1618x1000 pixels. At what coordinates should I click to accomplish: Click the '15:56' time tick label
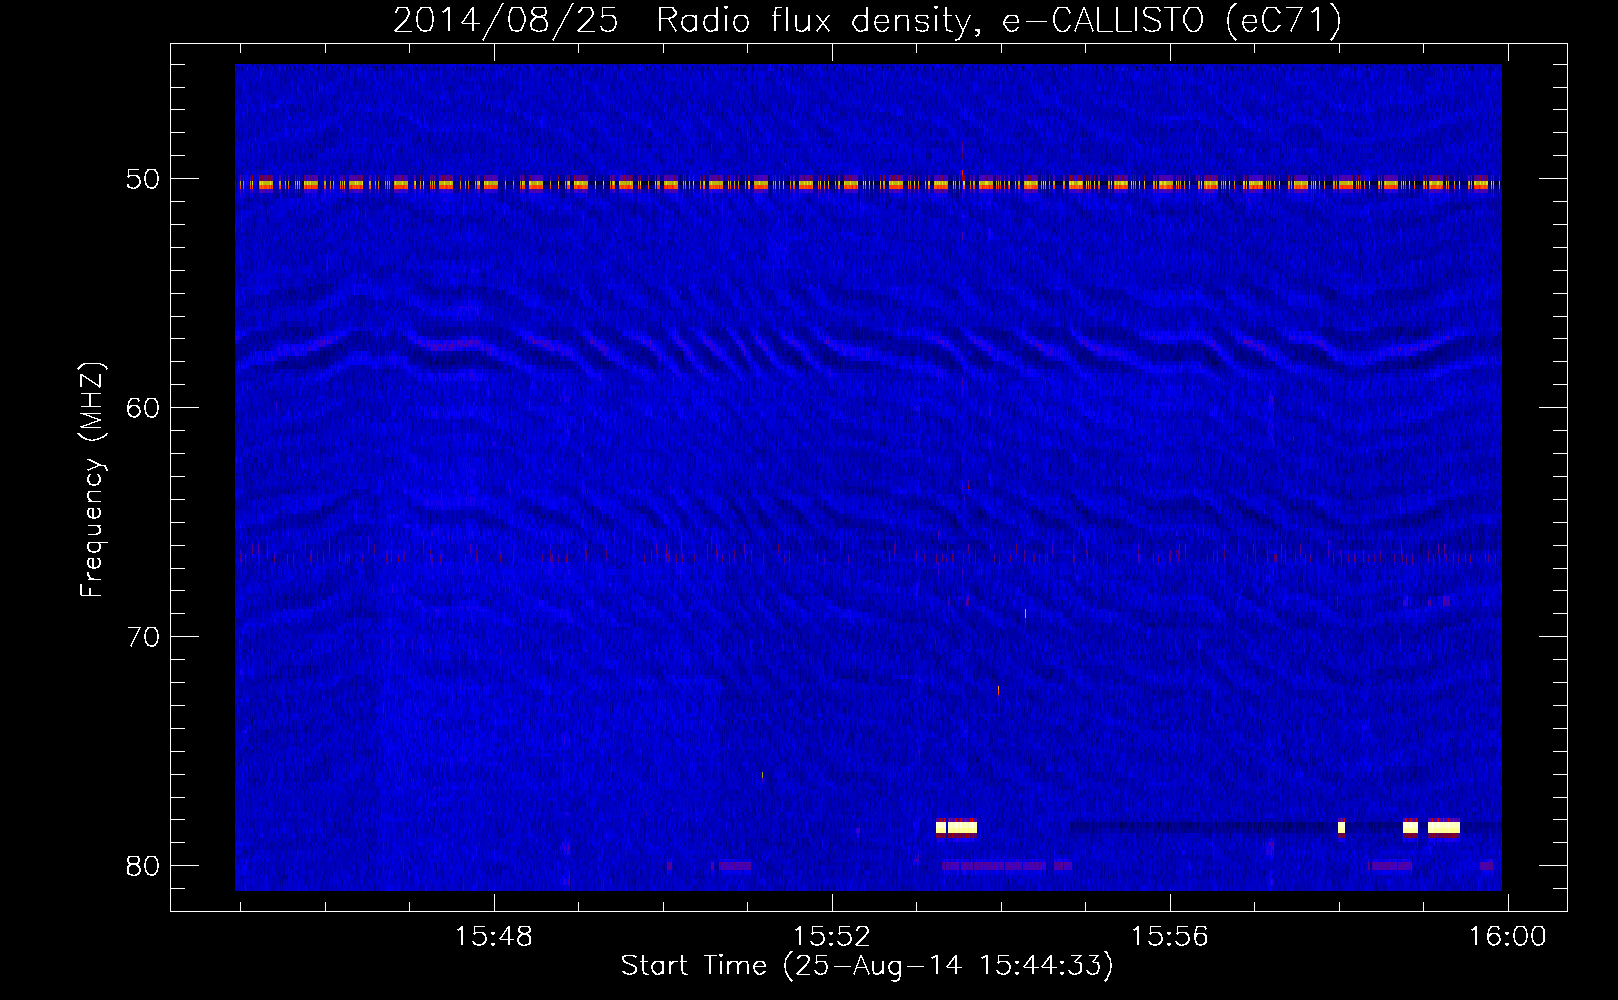[1169, 937]
